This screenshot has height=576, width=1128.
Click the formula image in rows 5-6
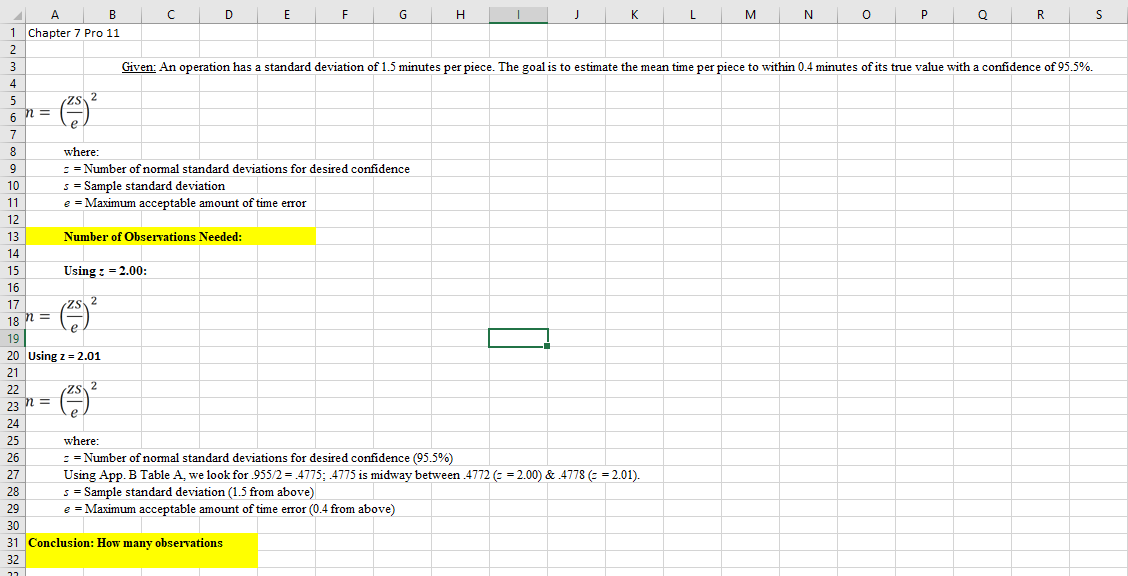61,113
